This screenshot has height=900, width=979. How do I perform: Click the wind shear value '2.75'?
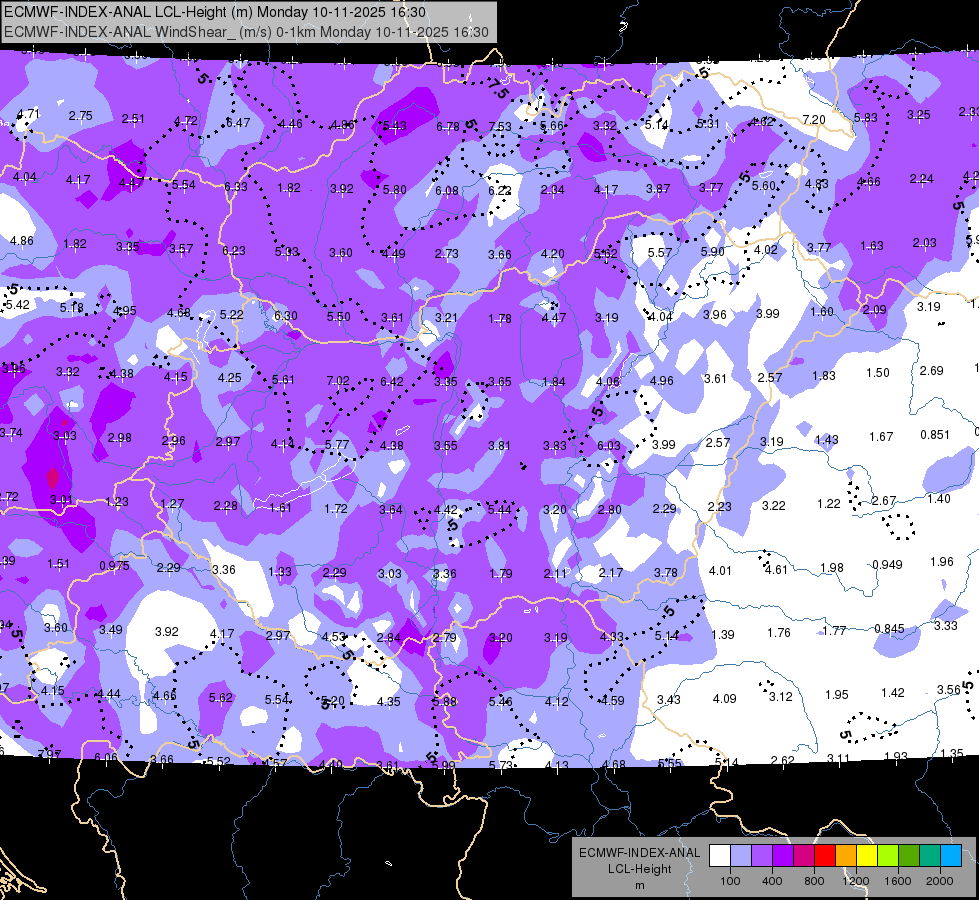(81, 116)
